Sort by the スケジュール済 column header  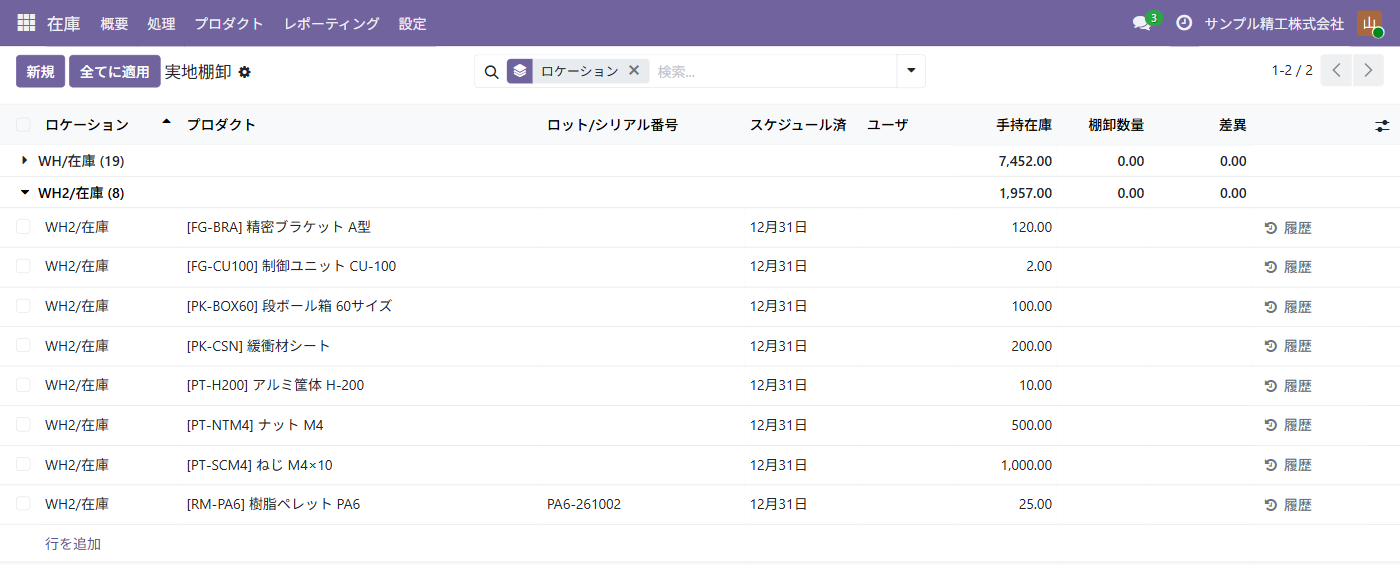[798, 125]
